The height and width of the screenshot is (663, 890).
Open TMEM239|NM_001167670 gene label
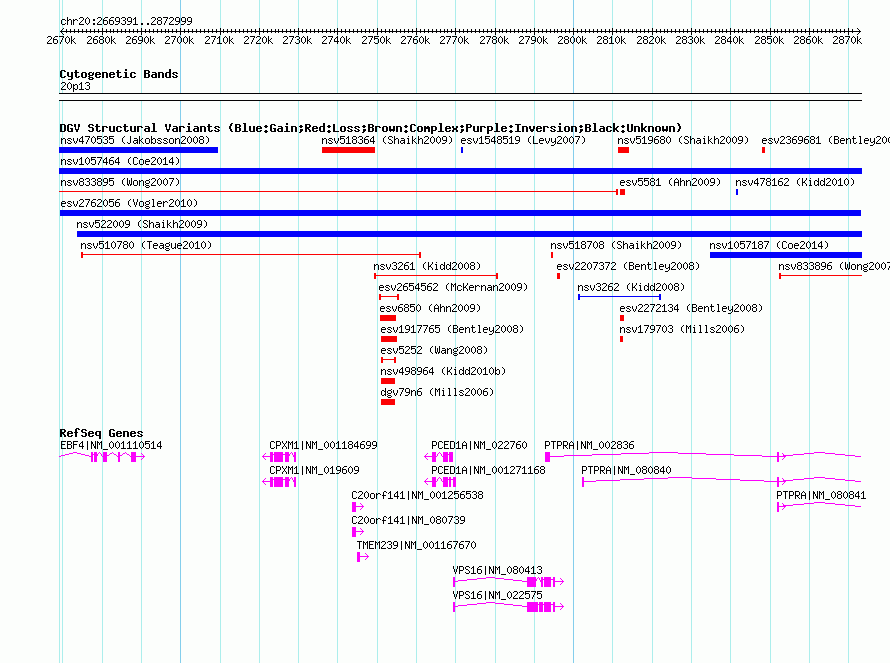[x=416, y=545]
